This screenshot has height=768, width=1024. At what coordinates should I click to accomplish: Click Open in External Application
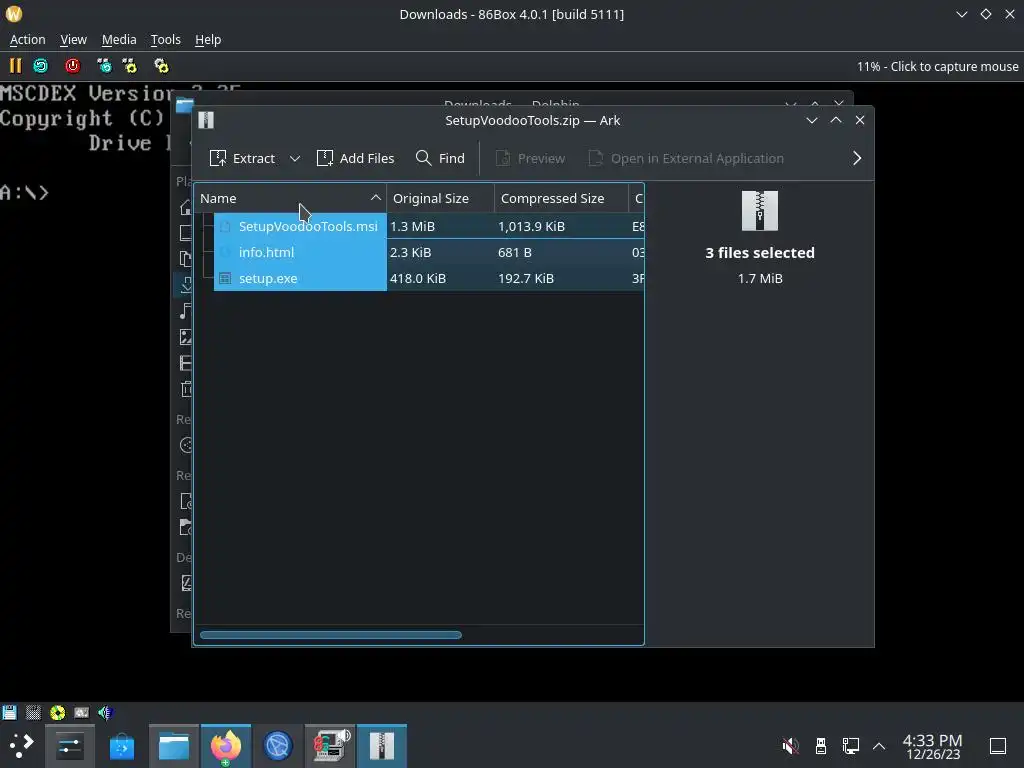pos(686,158)
